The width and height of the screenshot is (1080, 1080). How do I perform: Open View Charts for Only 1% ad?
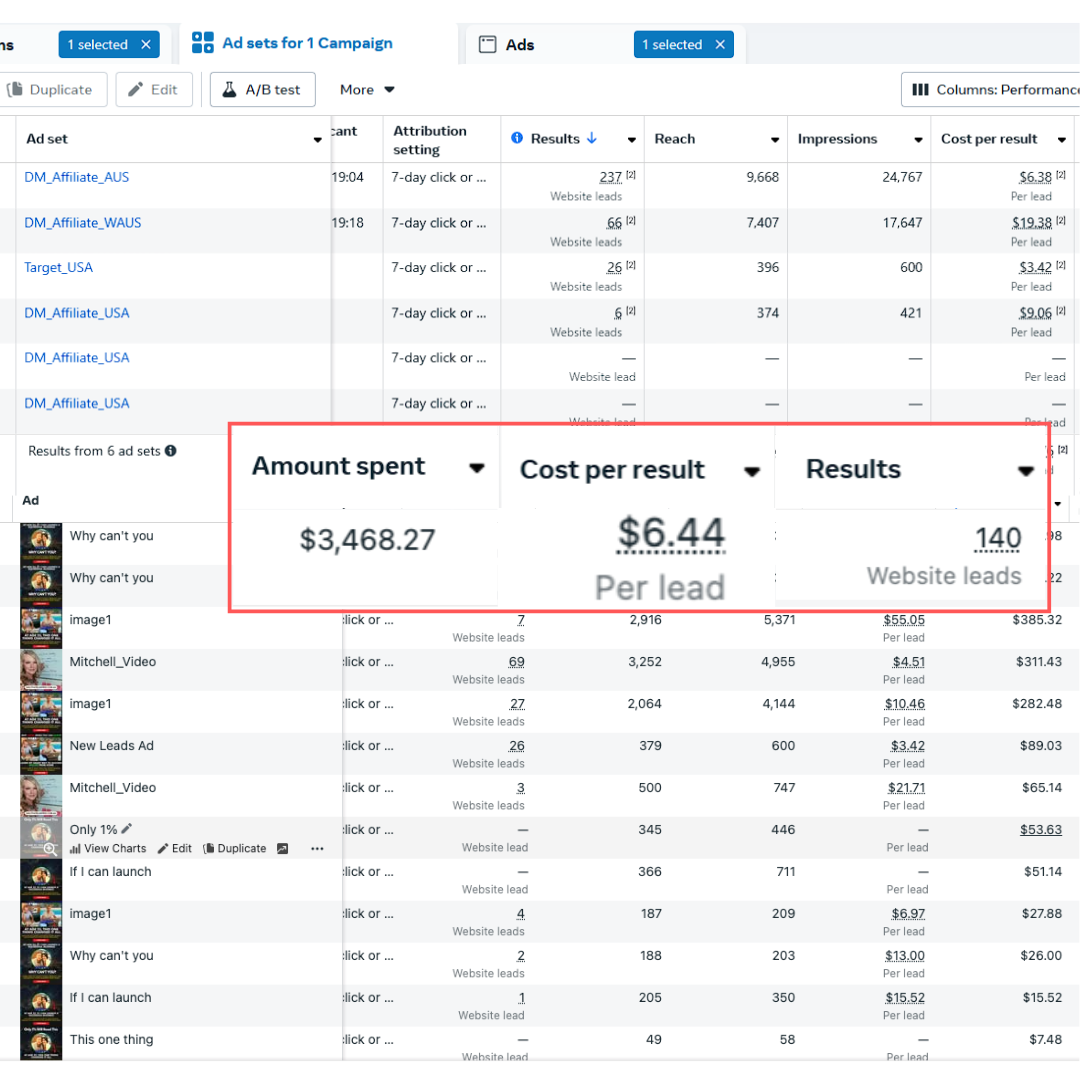point(108,848)
